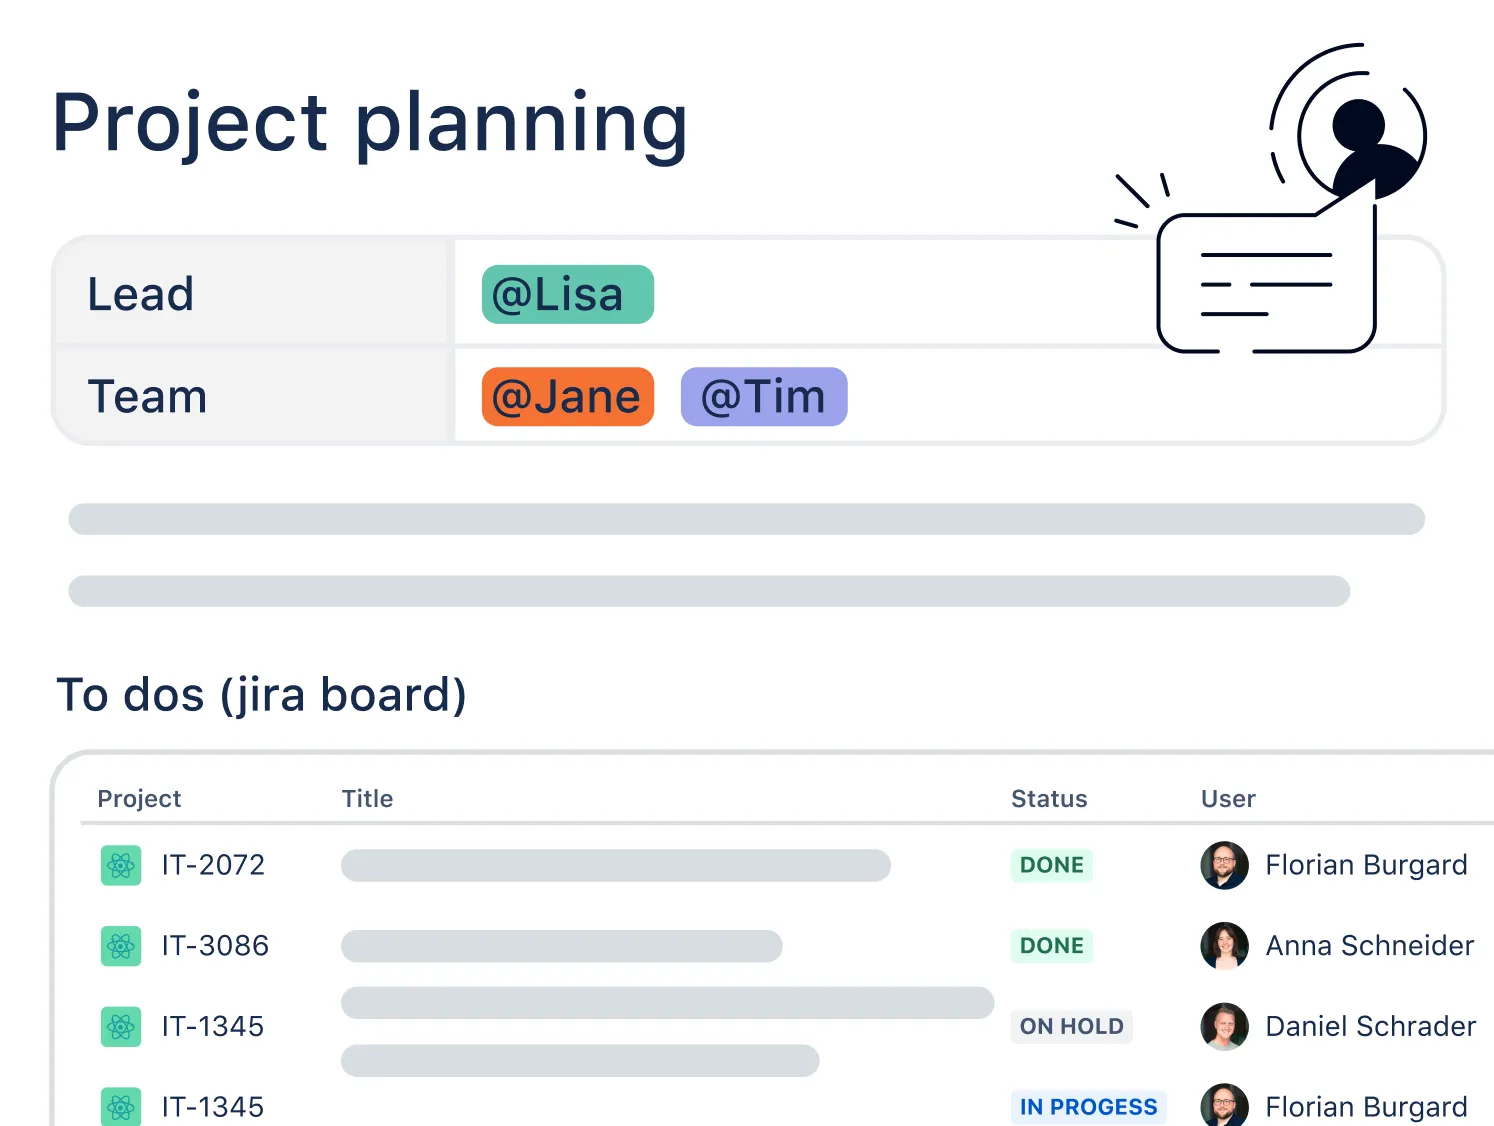Click the project icon in the IN PROGESS row
Viewport: 1494px width, 1126px height.
click(x=121, y=1106)
